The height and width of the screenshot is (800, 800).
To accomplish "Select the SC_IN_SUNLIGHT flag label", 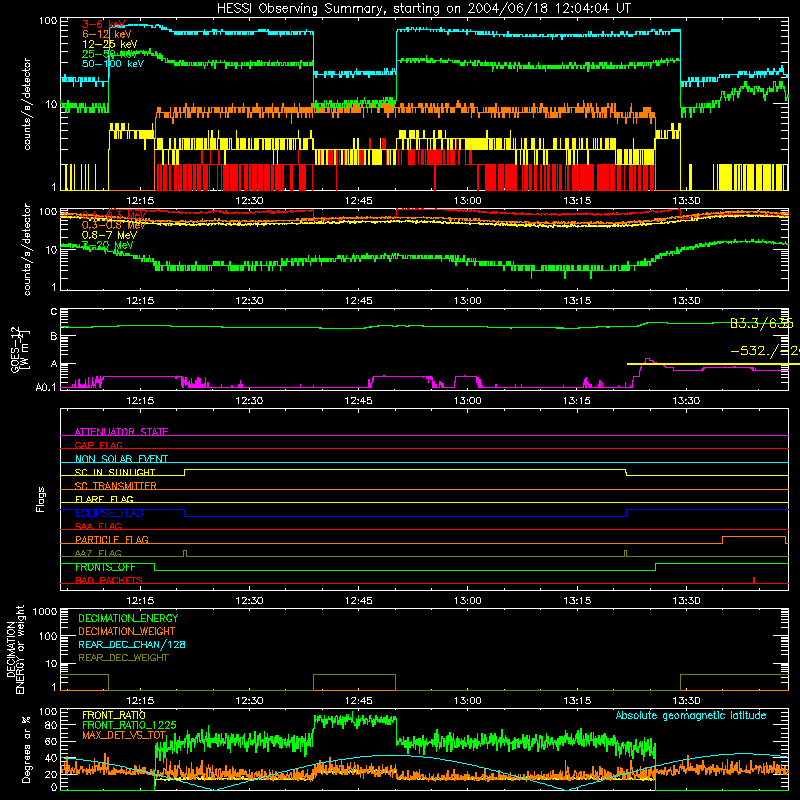I will [115, 472].
